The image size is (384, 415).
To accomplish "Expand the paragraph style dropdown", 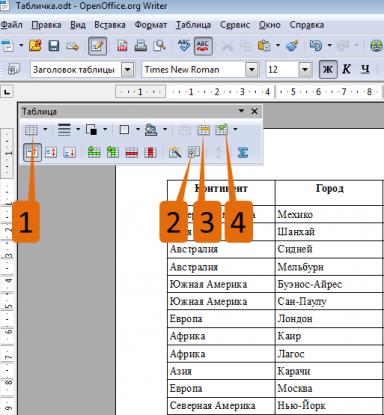I will [127, 70].
